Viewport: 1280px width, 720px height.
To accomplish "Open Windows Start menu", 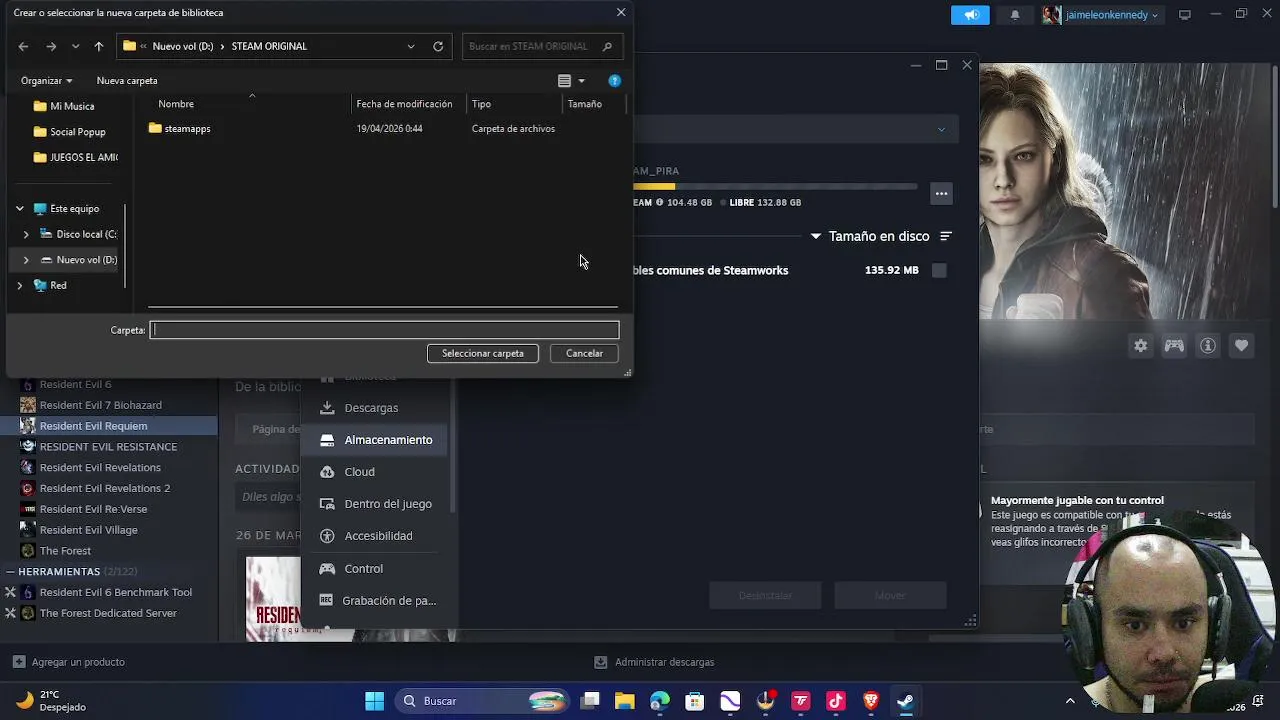I will (x=374, y=701).
